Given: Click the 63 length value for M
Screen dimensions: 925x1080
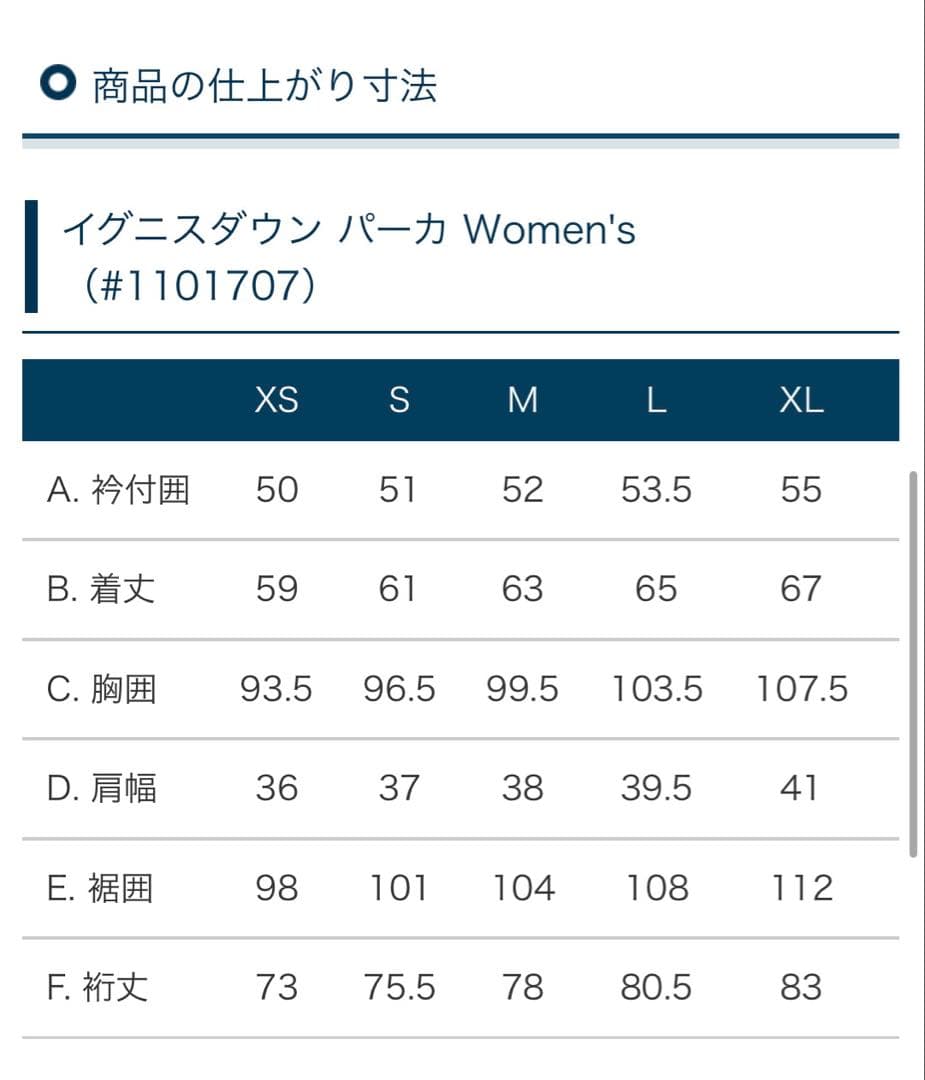Looking at the screenshot, I should pyautogui.click(x=522, y=589).
